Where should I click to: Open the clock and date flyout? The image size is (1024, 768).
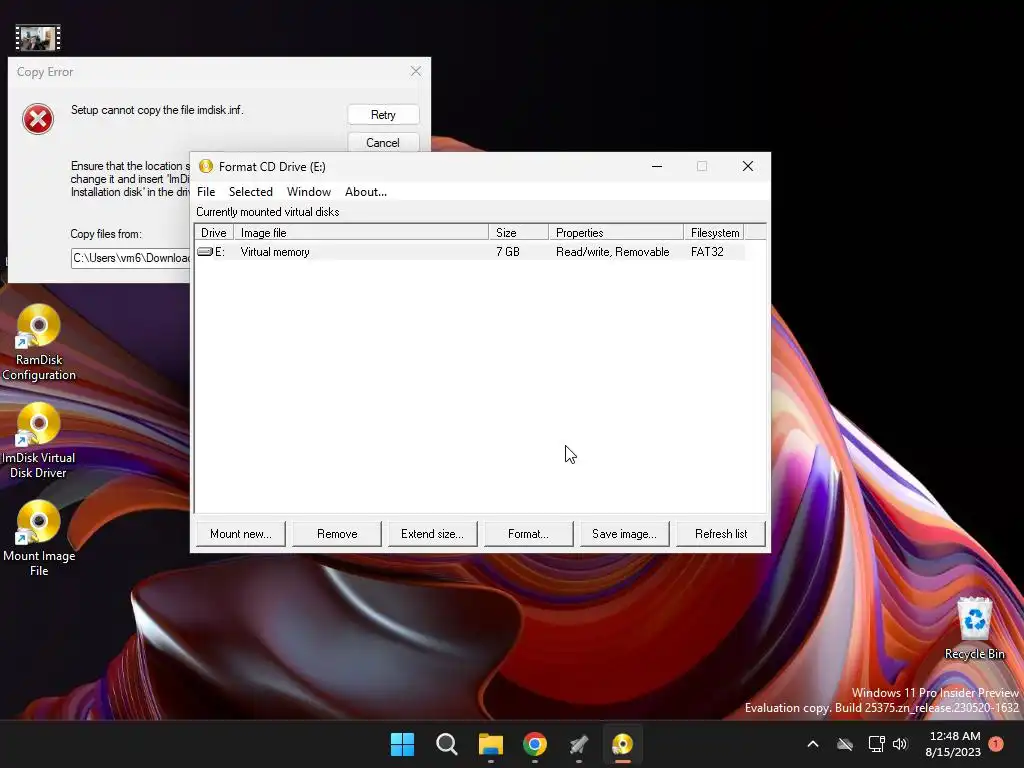(953, 744)
